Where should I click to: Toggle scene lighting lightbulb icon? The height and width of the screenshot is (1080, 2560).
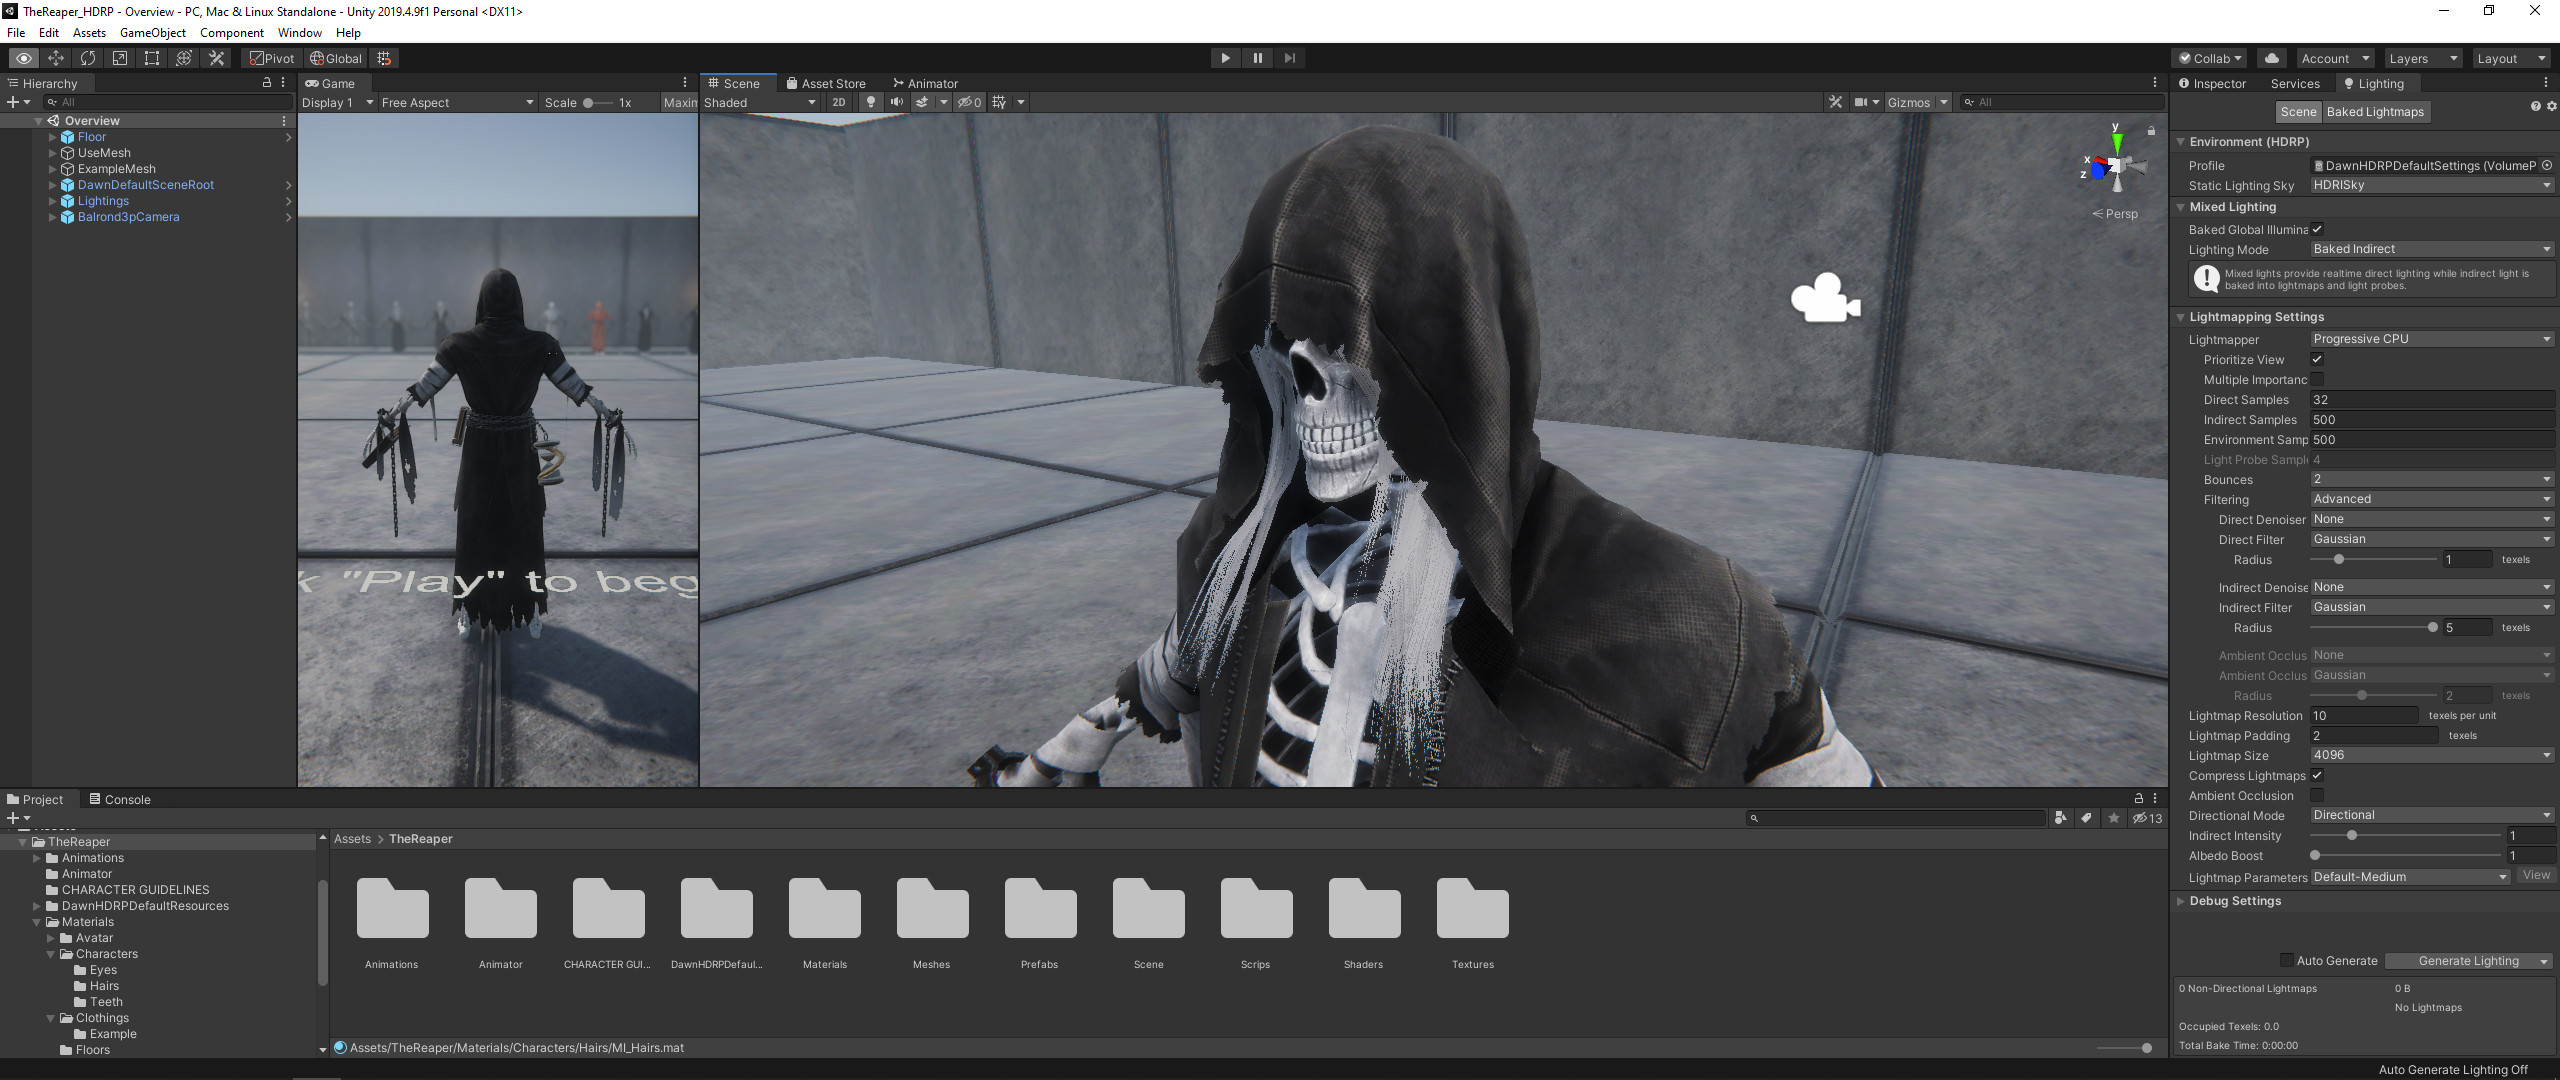coord(871,102)
